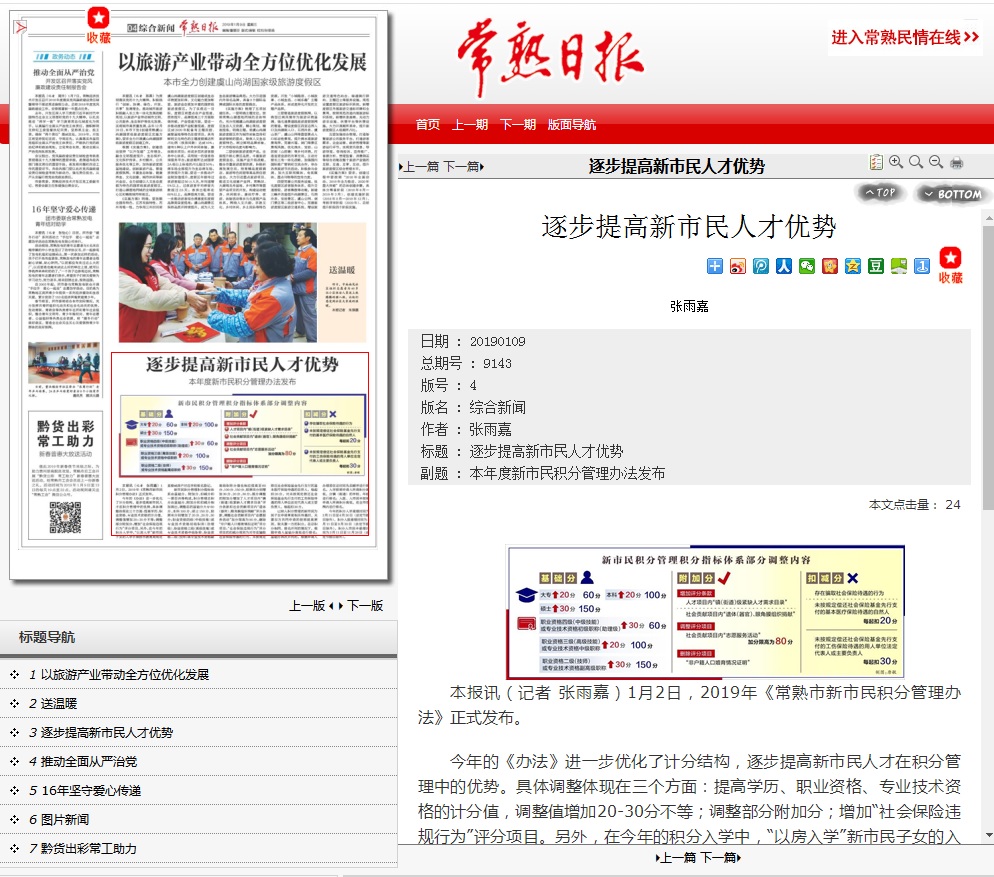Jump to top with the TOP button
994x877 pixels.
pos(881,193)
